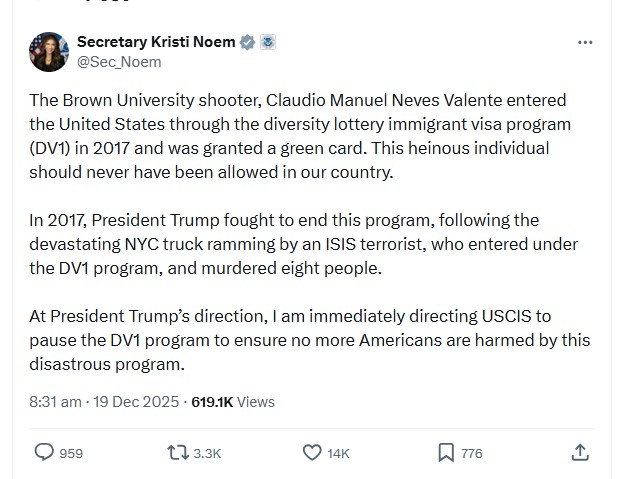Click the 959 replies count
The image size is (637, 479).
tap(71, 453)
